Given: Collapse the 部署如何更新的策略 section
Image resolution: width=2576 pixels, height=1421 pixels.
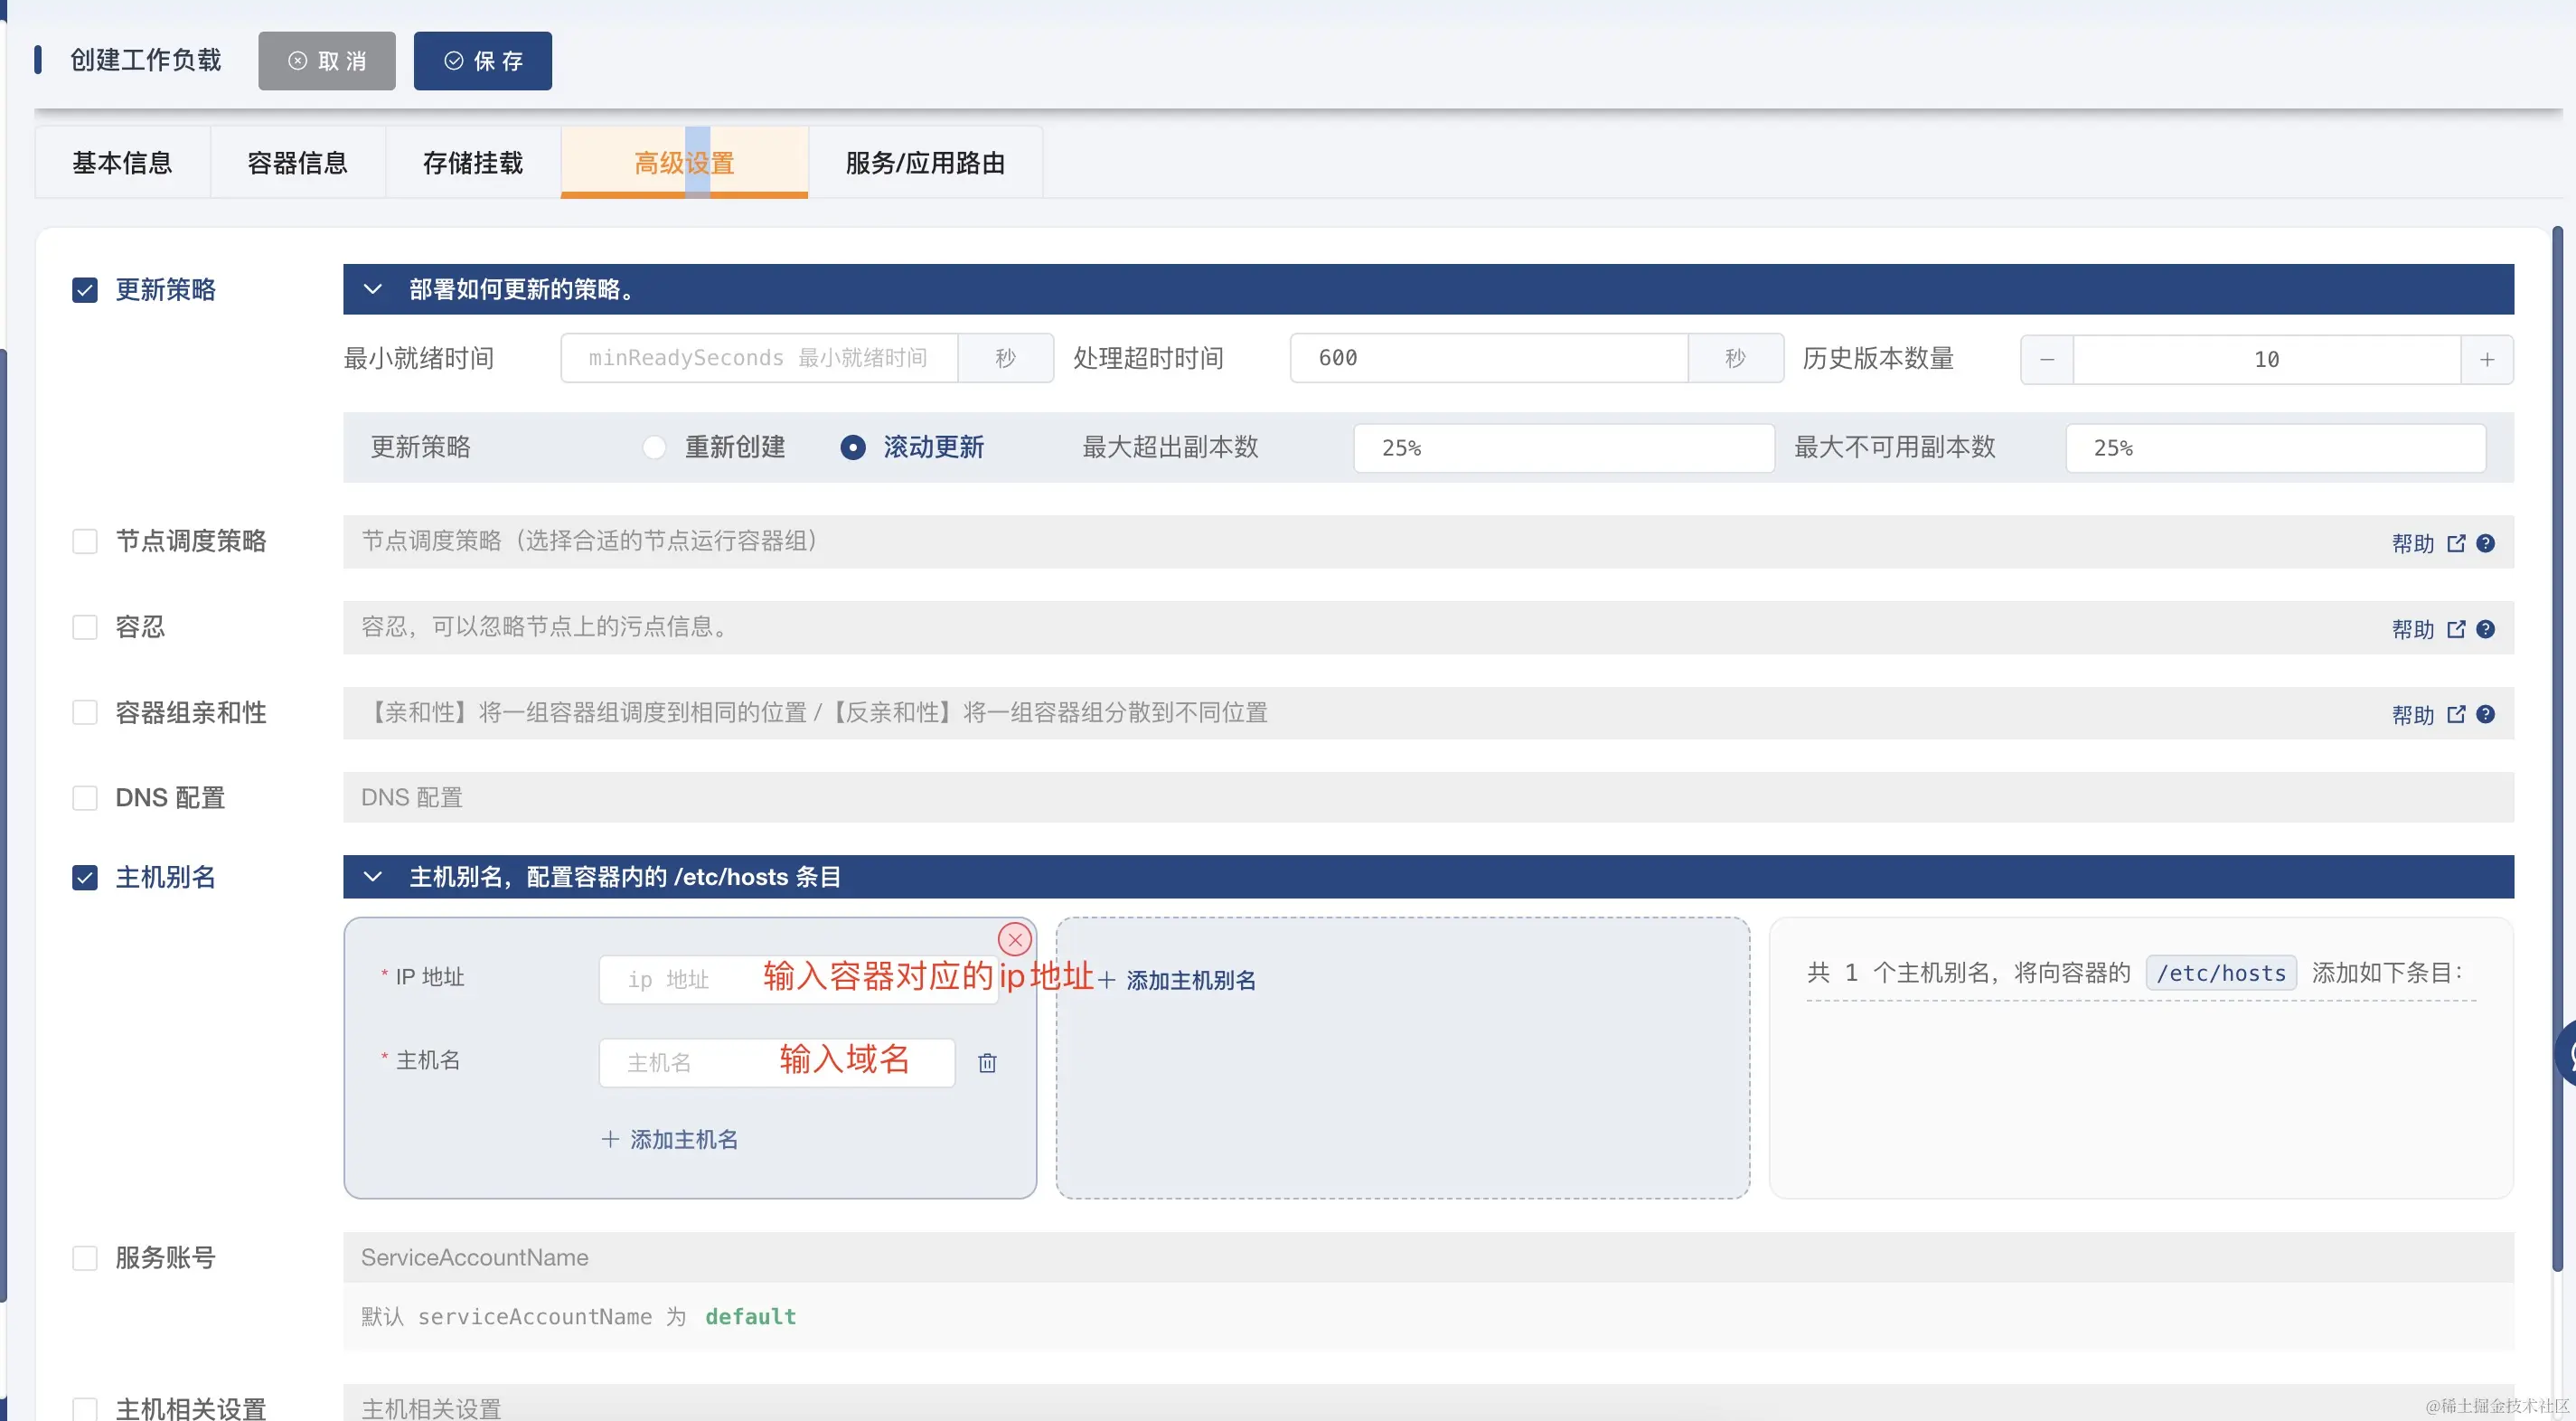Looking at the screenshot, I should coord(373,289).
